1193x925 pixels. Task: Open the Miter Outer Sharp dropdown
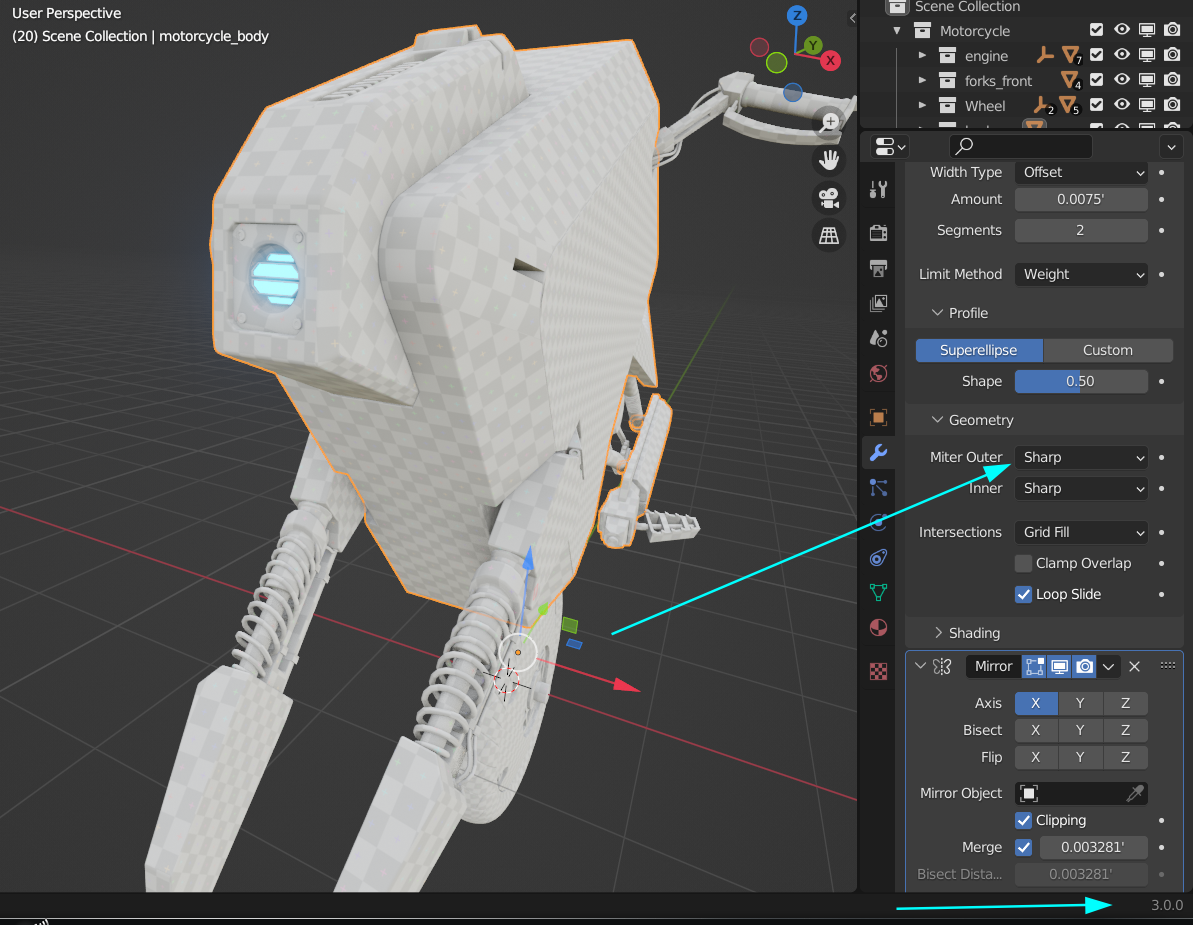[1081, 458]
